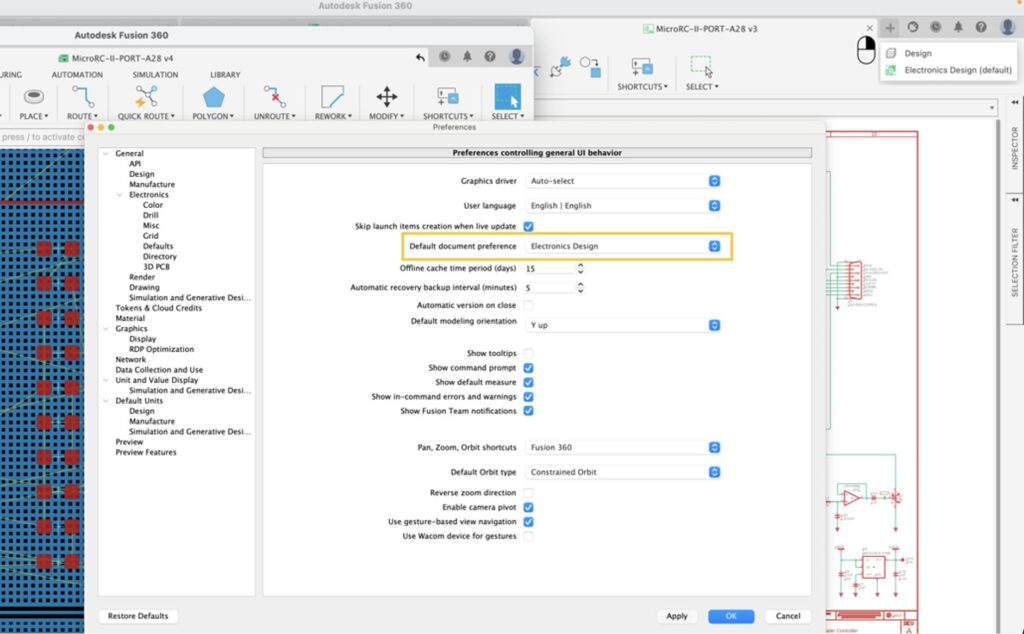This screenshot has height=634, width=1024.
Task: Select Color under Electronics in tree
Action: coord(153,205)
